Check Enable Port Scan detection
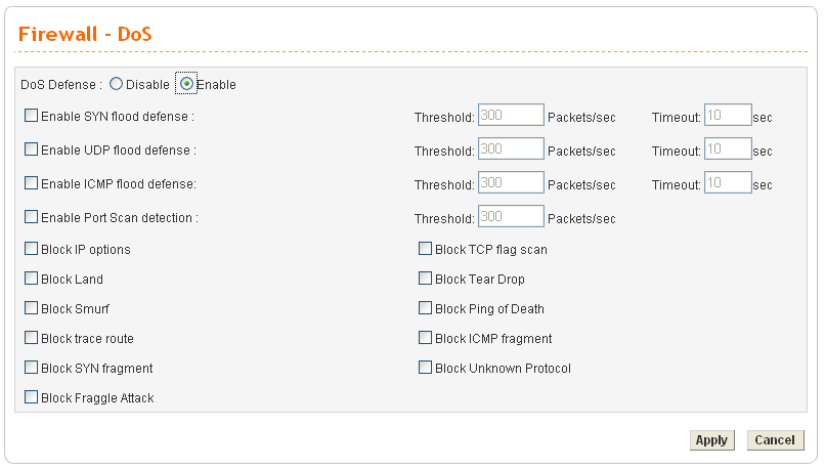Viewport: 825px width, 468px height. click(31, 217)
